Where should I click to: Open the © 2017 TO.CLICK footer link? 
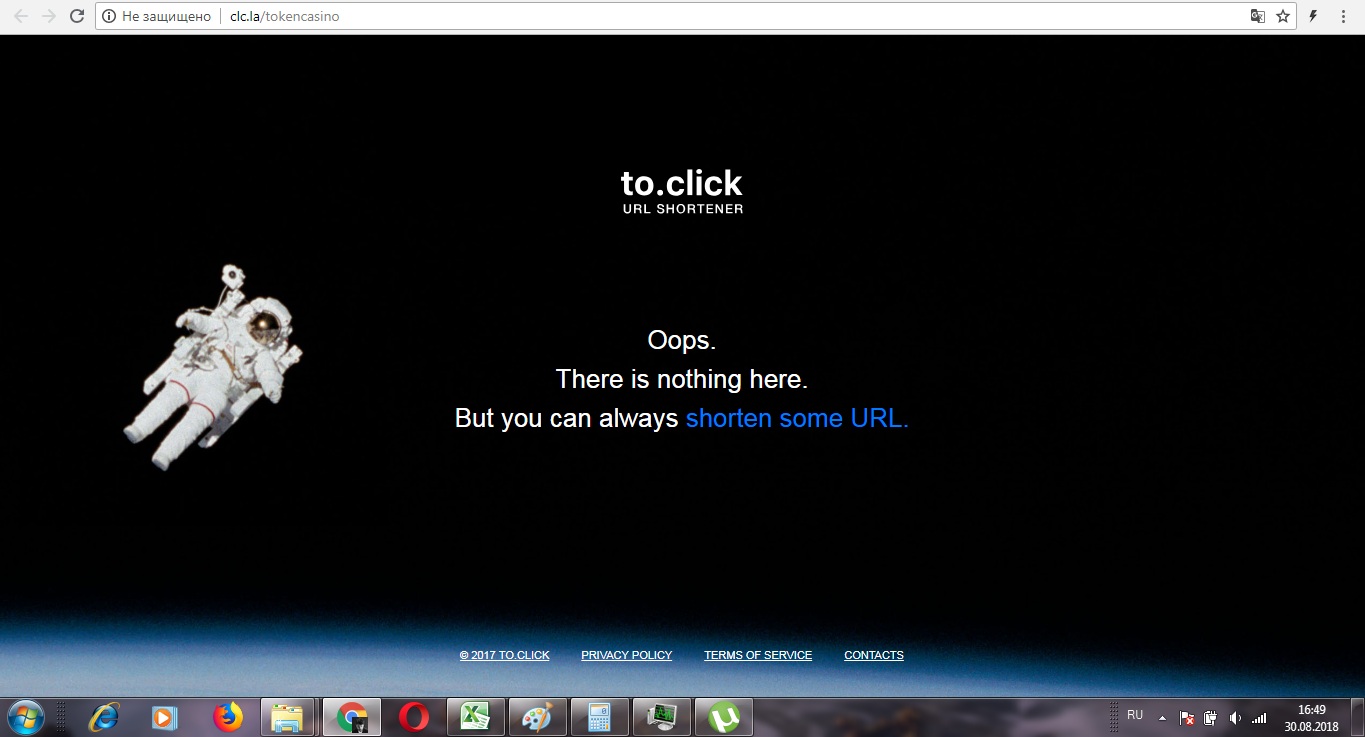[x=505, y=655]
